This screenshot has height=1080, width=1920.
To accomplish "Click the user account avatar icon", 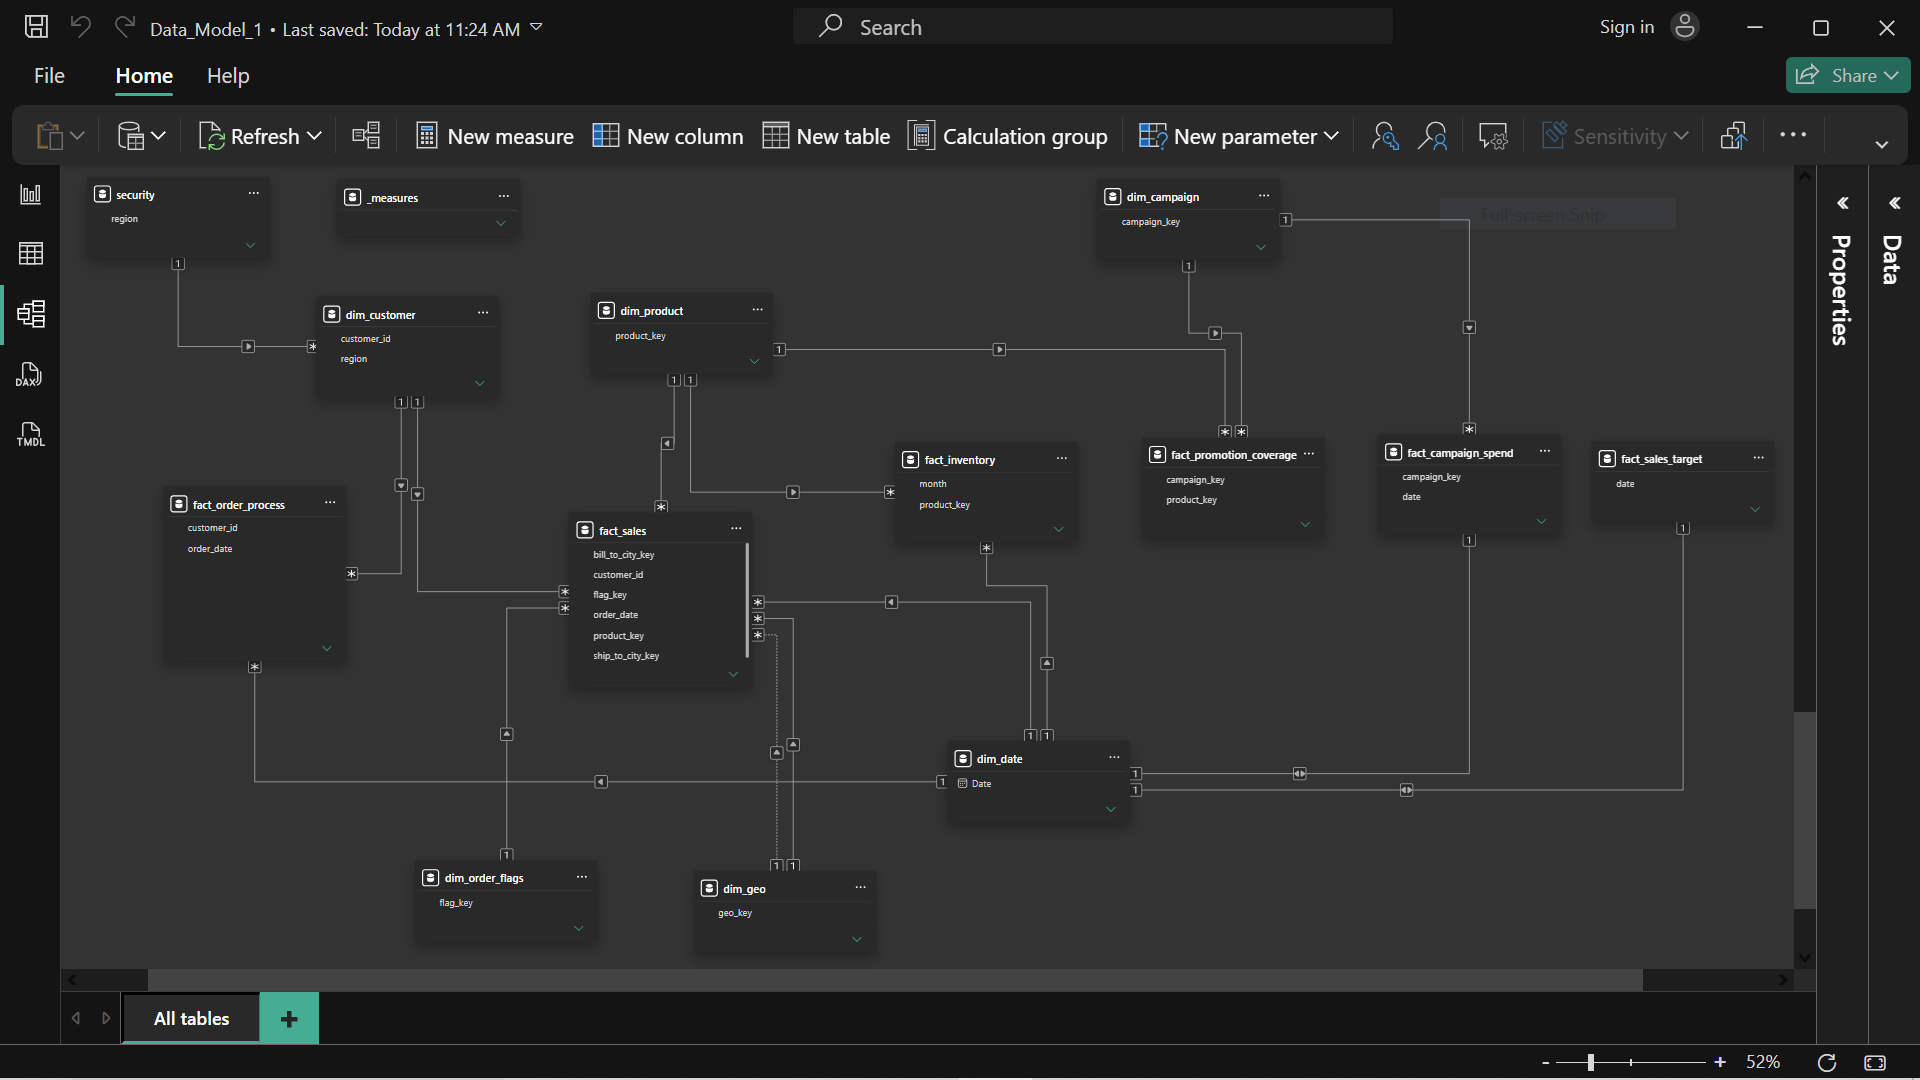I will pyautogui.click(x=1685, y=27).
